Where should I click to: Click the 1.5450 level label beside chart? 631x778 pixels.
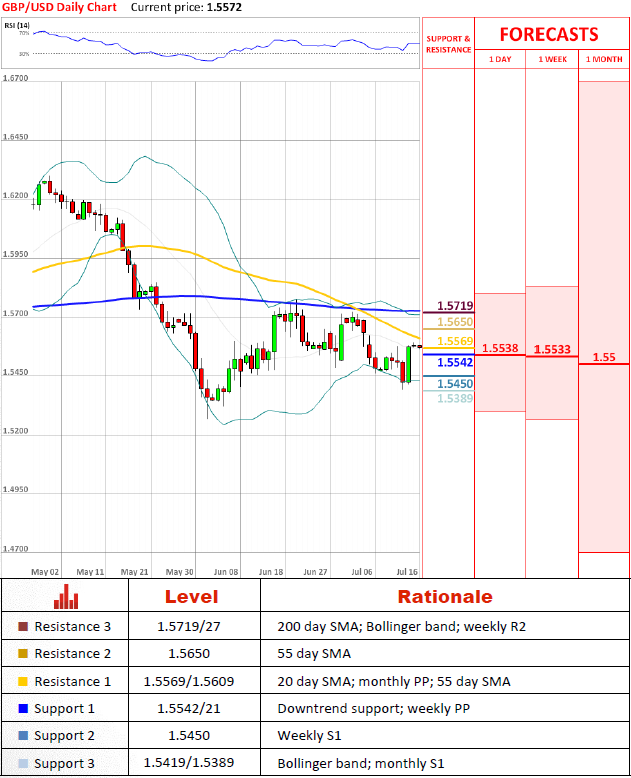click(455, 384)
